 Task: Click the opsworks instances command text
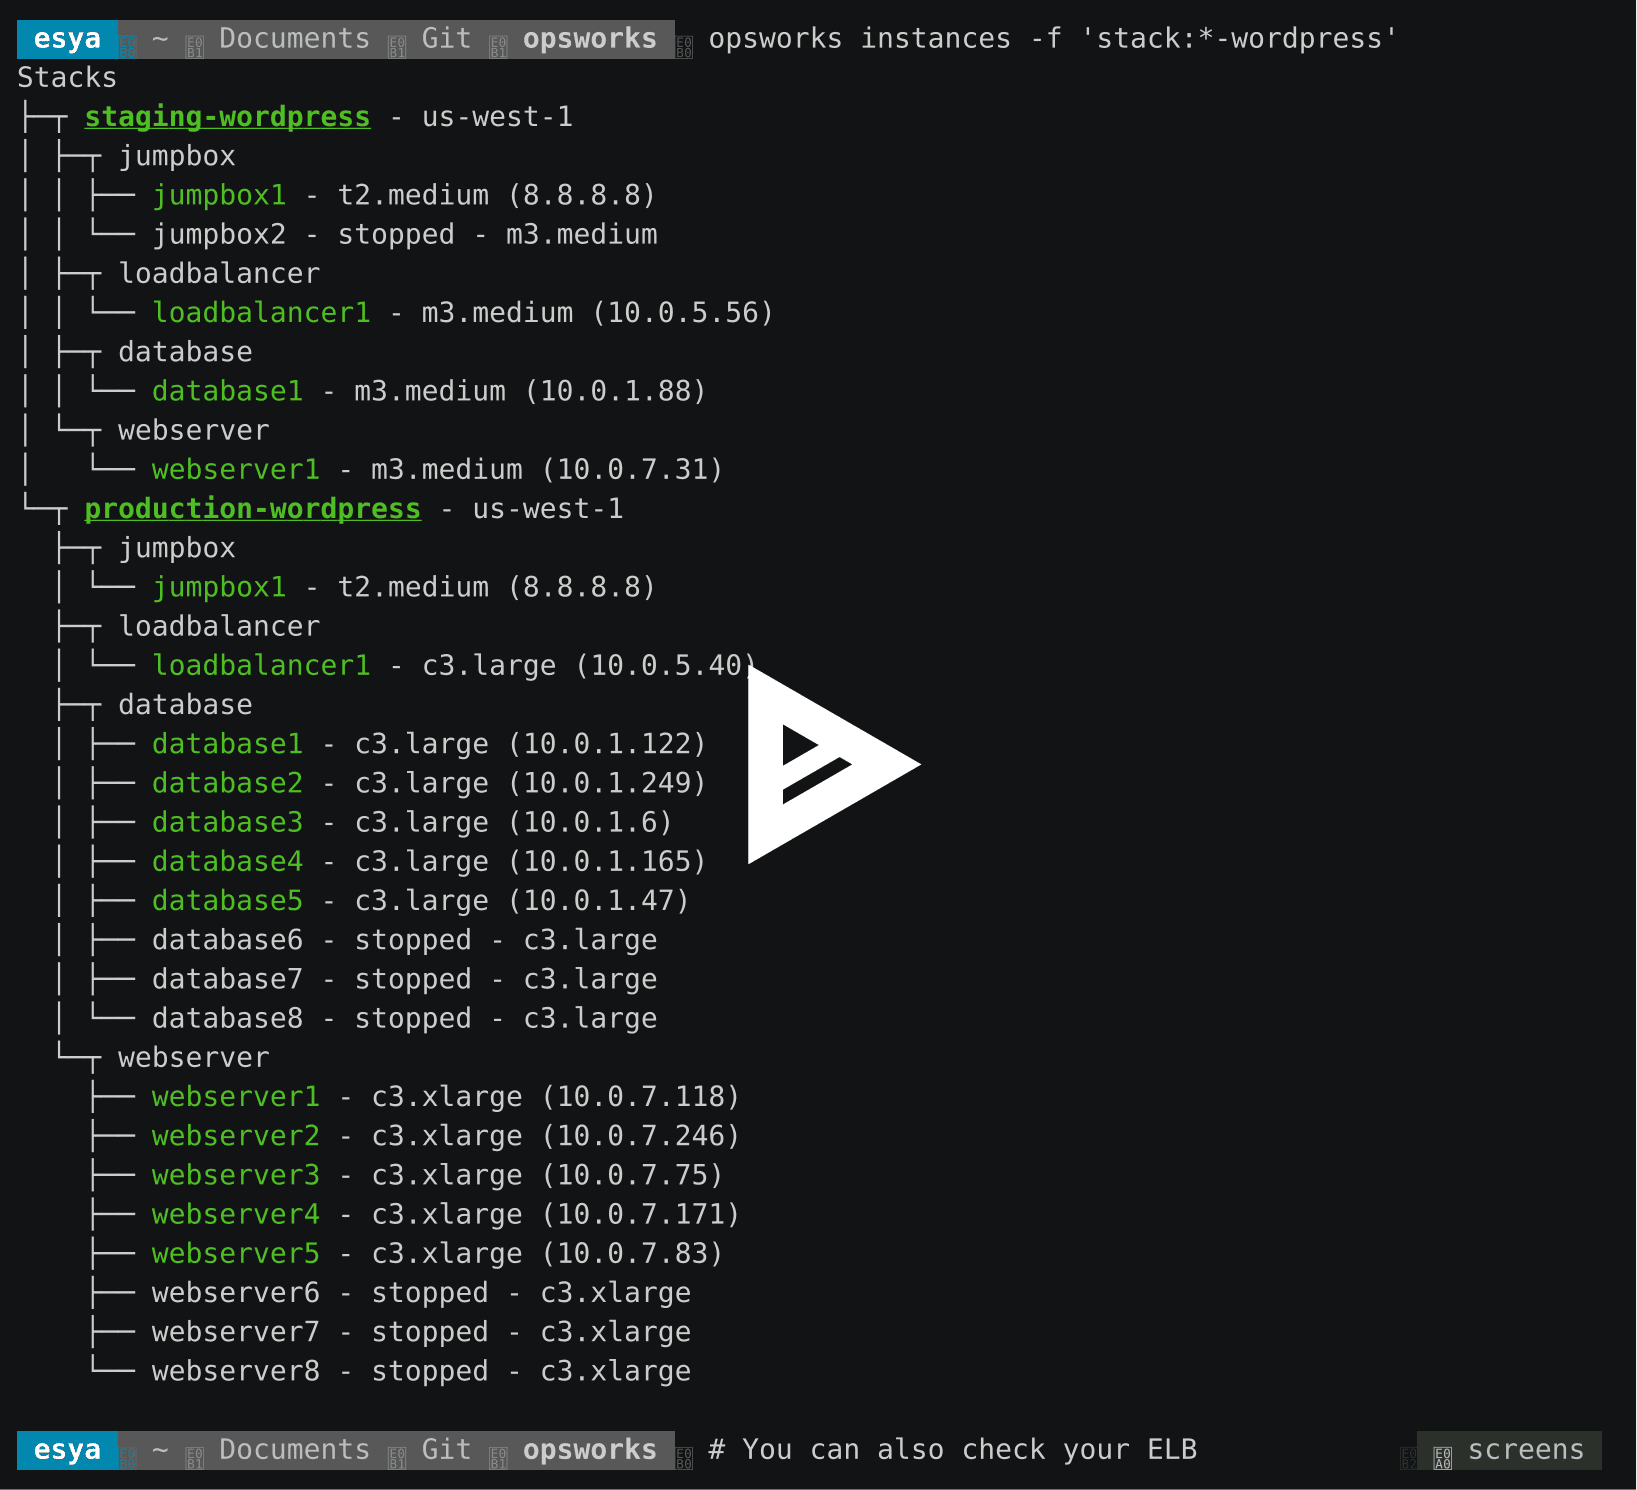(x=1053, y=39)
